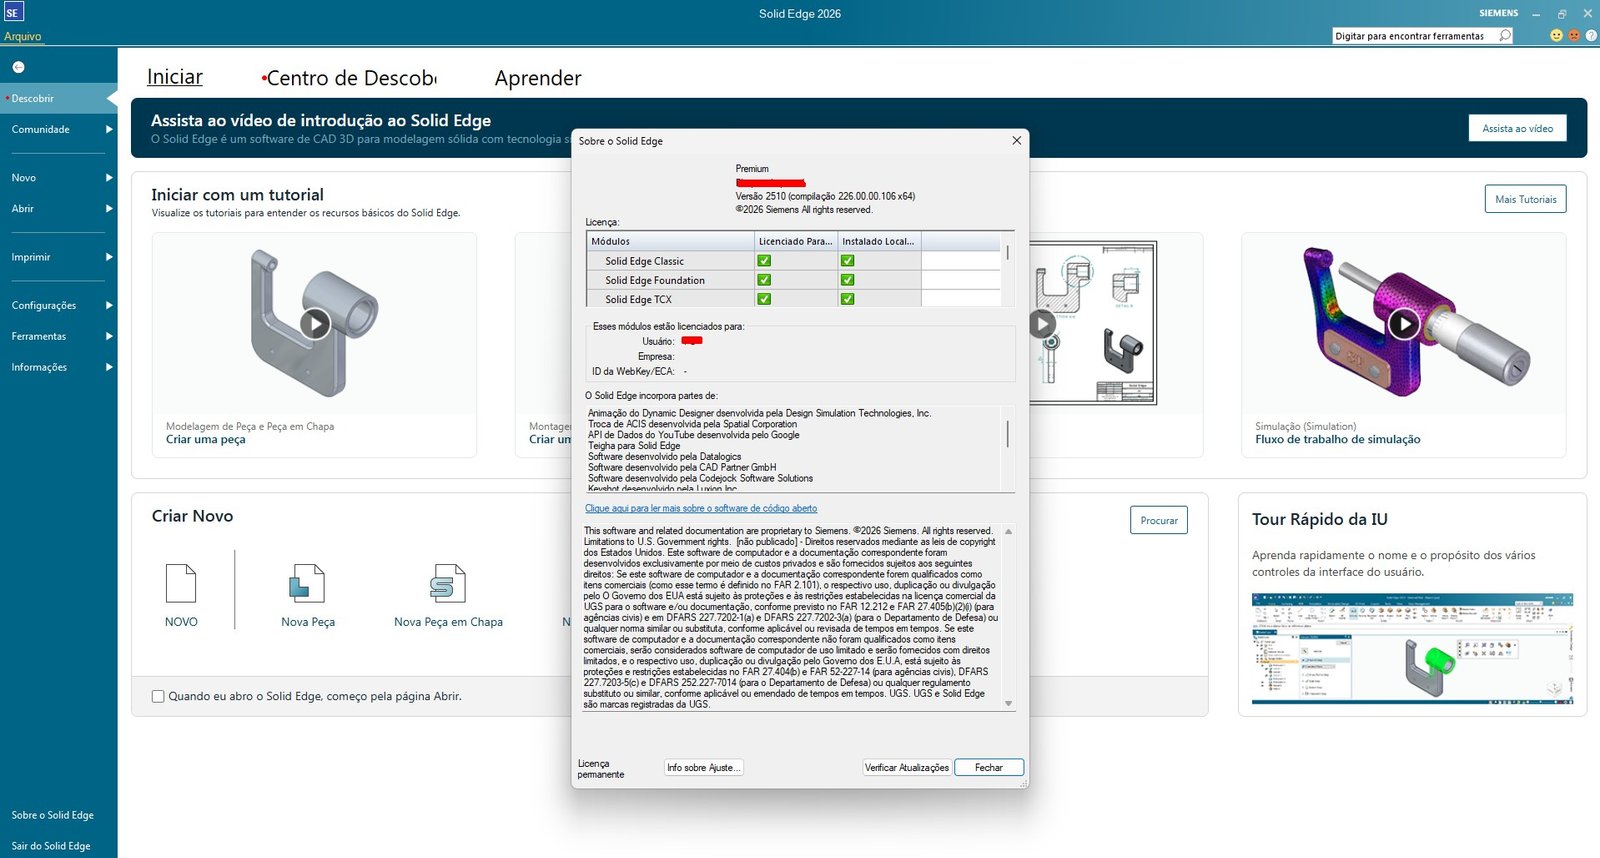Open the open-source software link

click(x=701, y=508)
